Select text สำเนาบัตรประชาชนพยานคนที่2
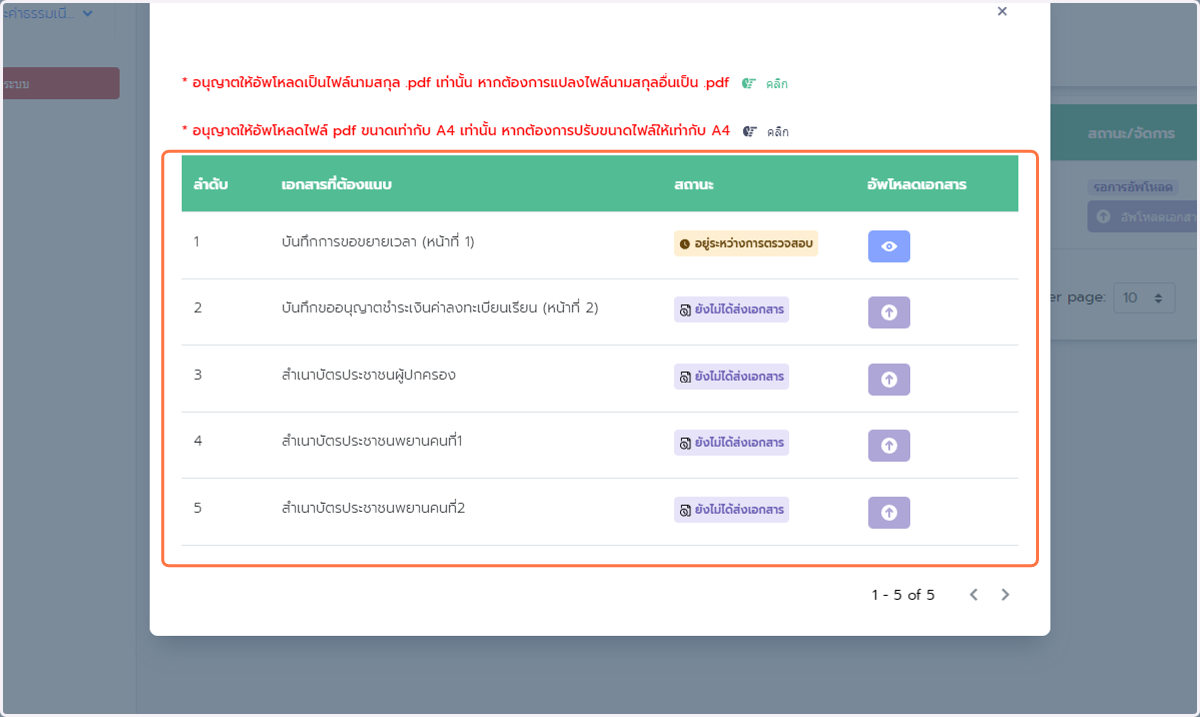1200x717 pixels. pyautogui.click(x=374, y=508)
